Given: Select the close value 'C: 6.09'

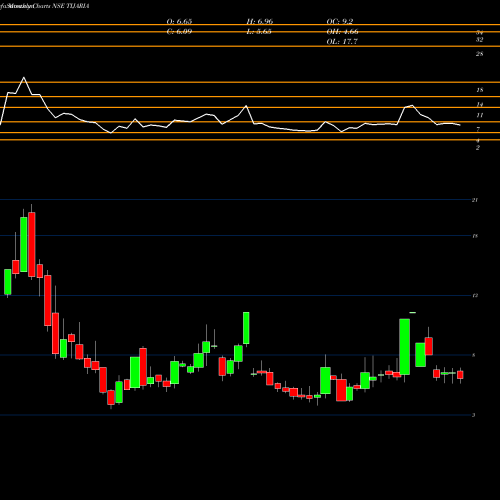Looking at the screenshot, I should coord(179,32).
